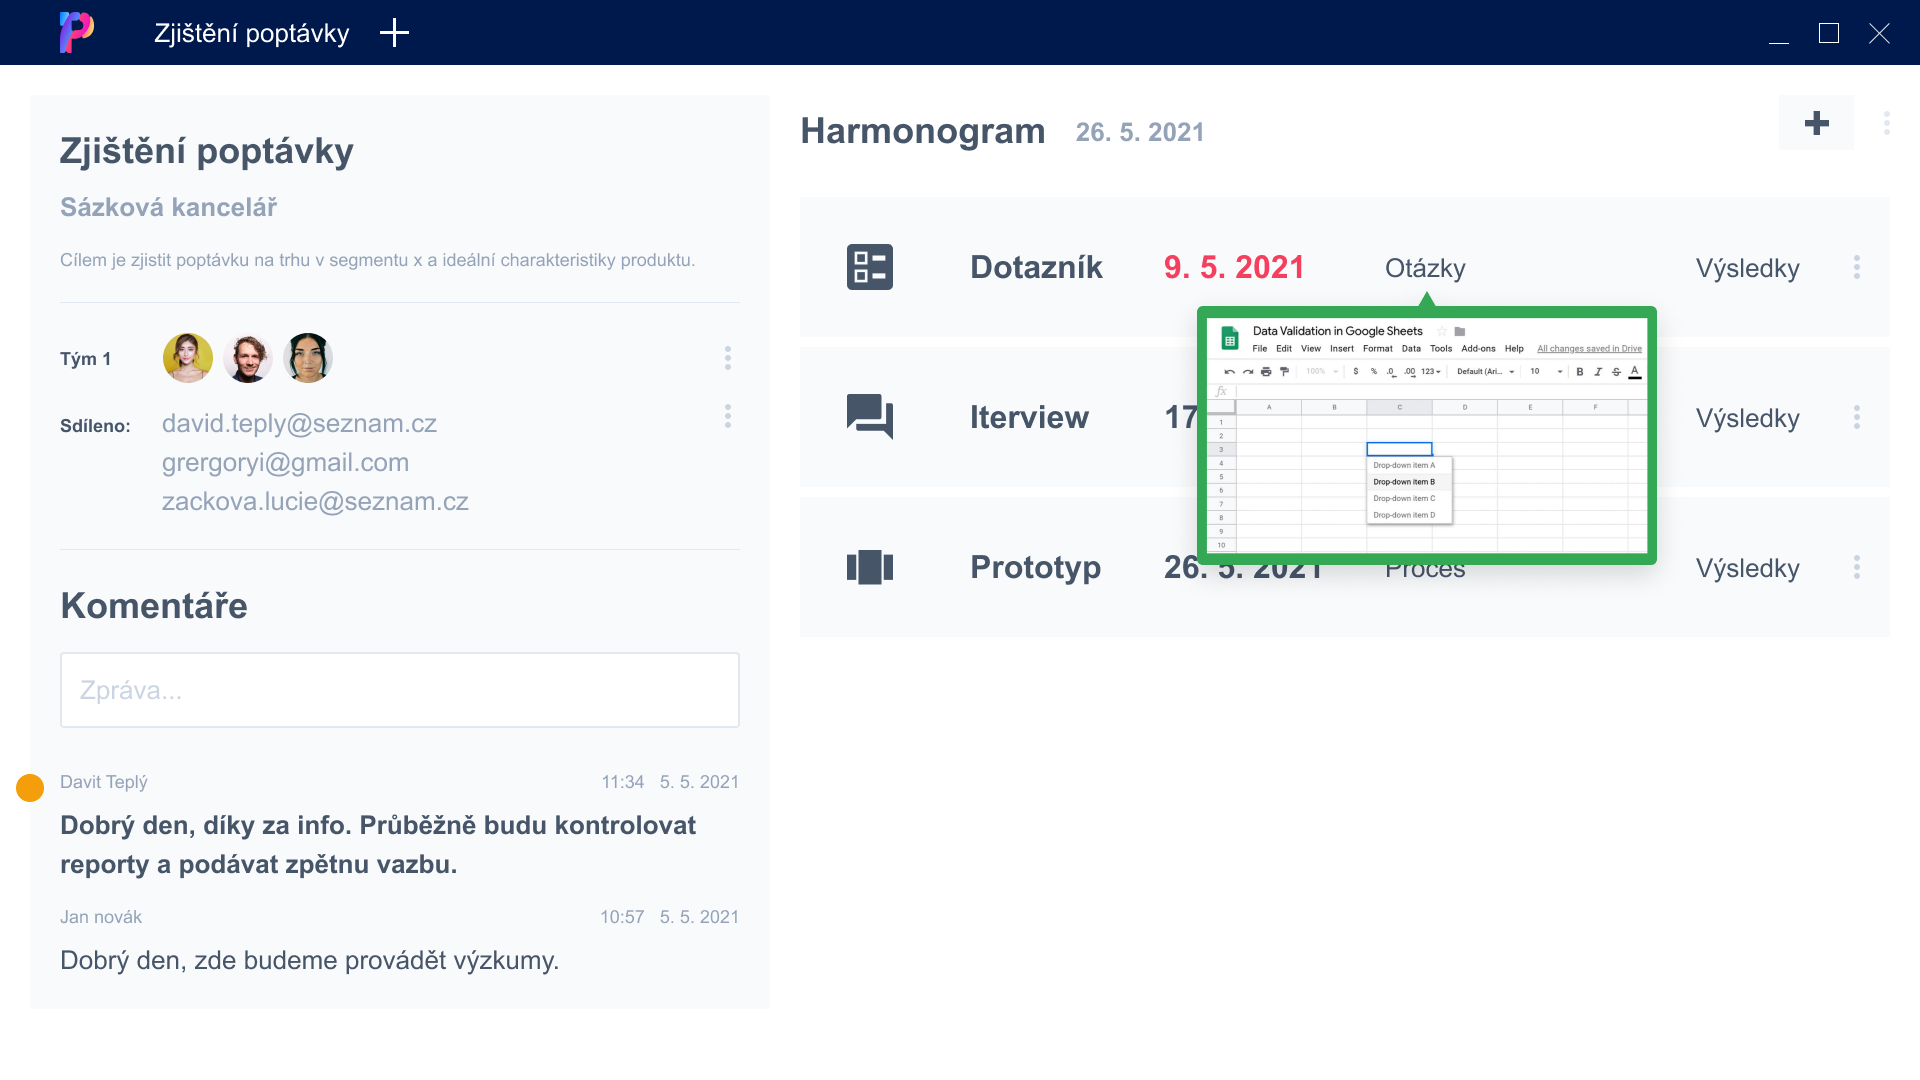Image resolution: width=1920 pixels, height=1080 pixels.
Task: Open Sdíleno three-dot options menu
Action: (727, 416)
